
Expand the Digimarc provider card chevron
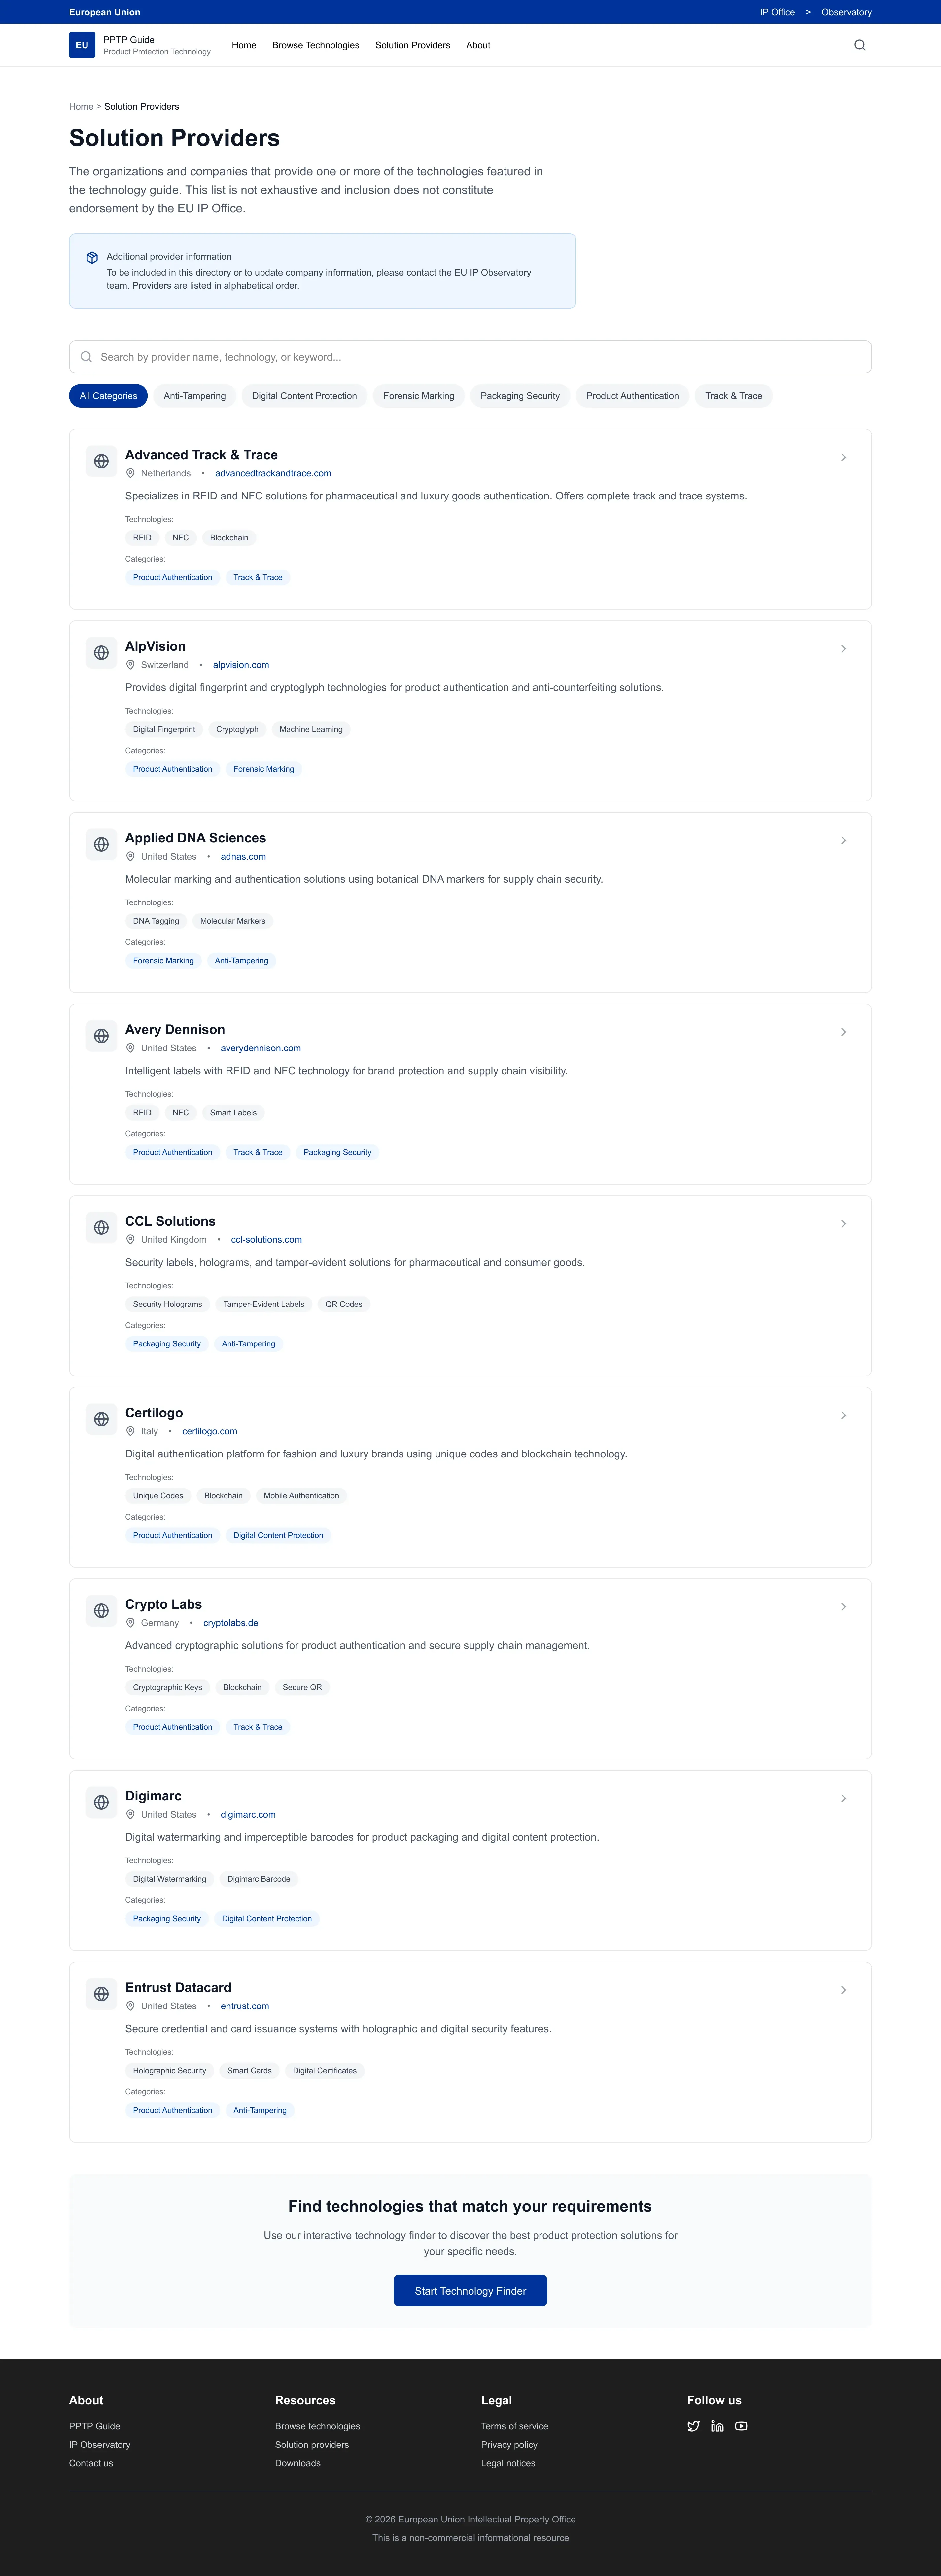(x=843, y=1798)
